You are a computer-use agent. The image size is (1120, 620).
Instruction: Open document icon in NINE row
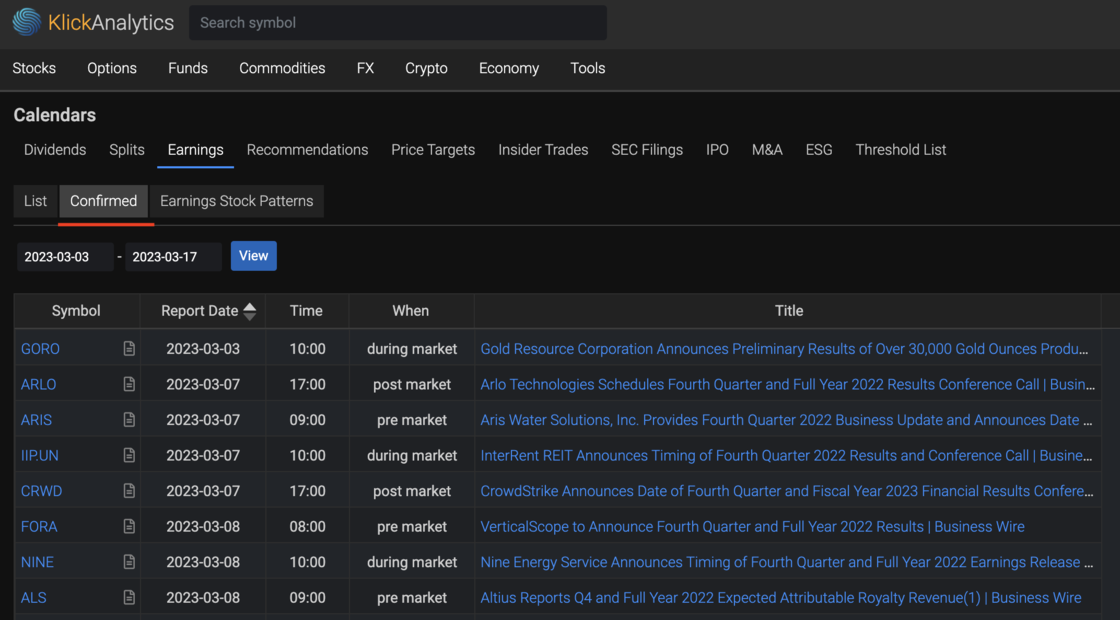(129, 562)
